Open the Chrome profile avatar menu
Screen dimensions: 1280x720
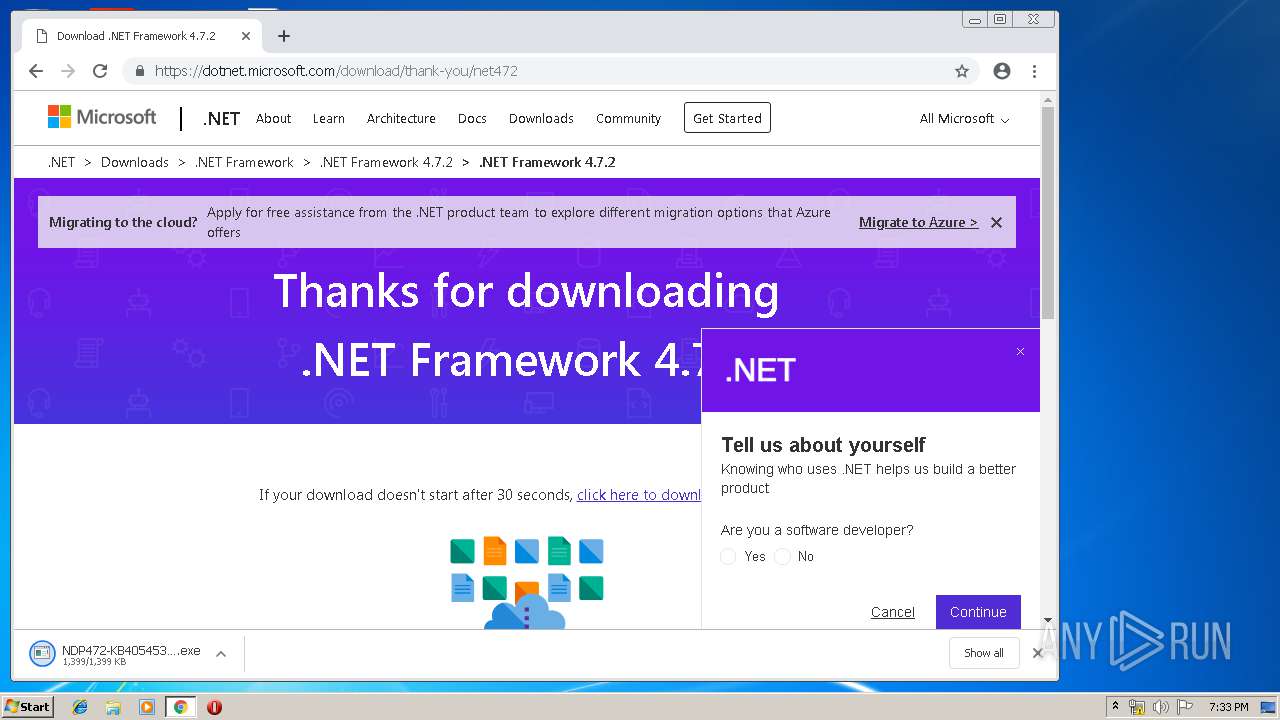[x=1002, y=71]
